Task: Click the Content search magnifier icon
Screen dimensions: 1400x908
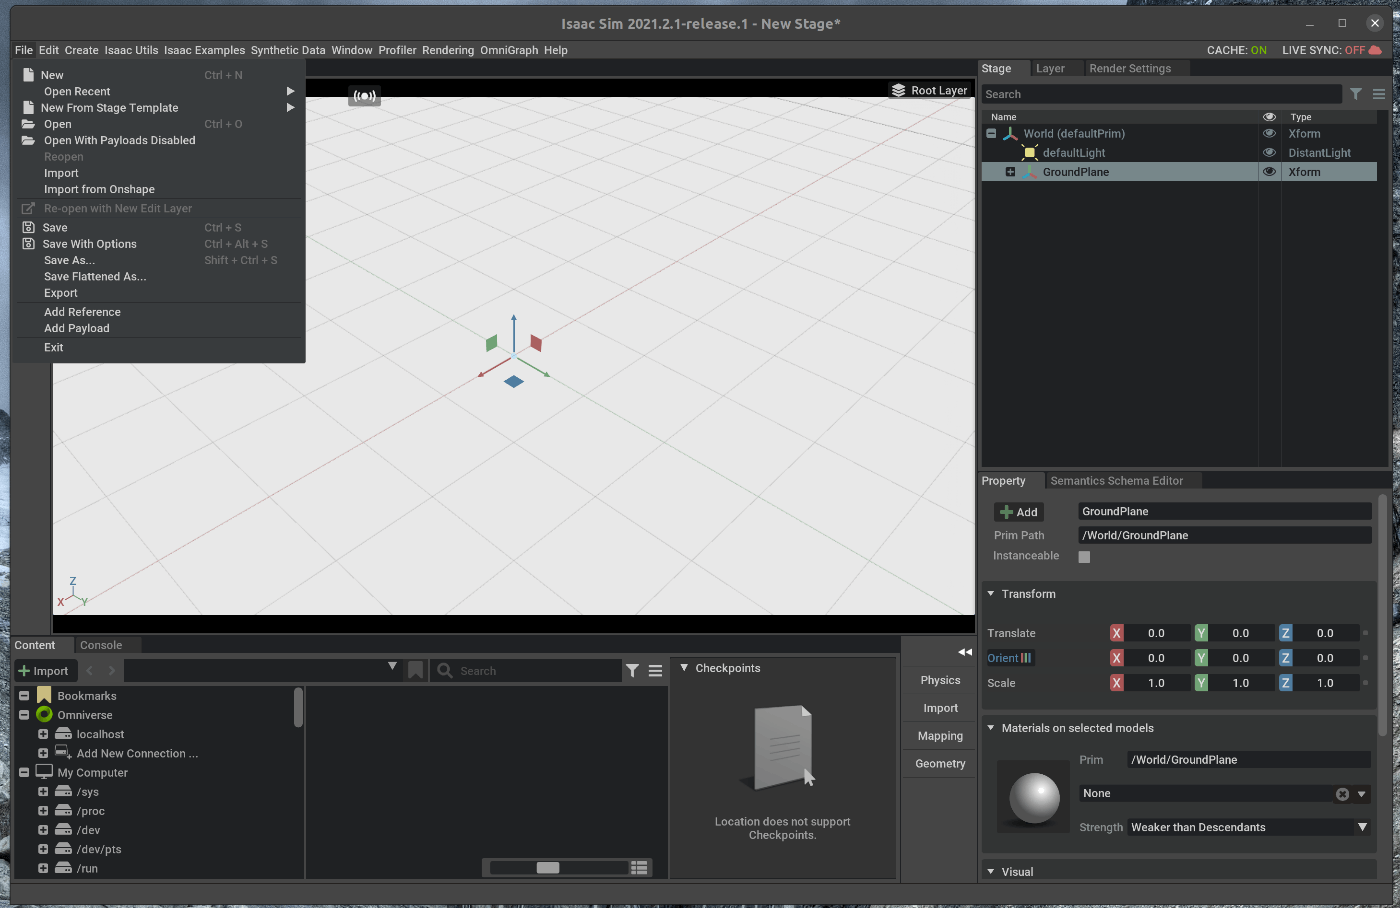Action: click(445, 671)
